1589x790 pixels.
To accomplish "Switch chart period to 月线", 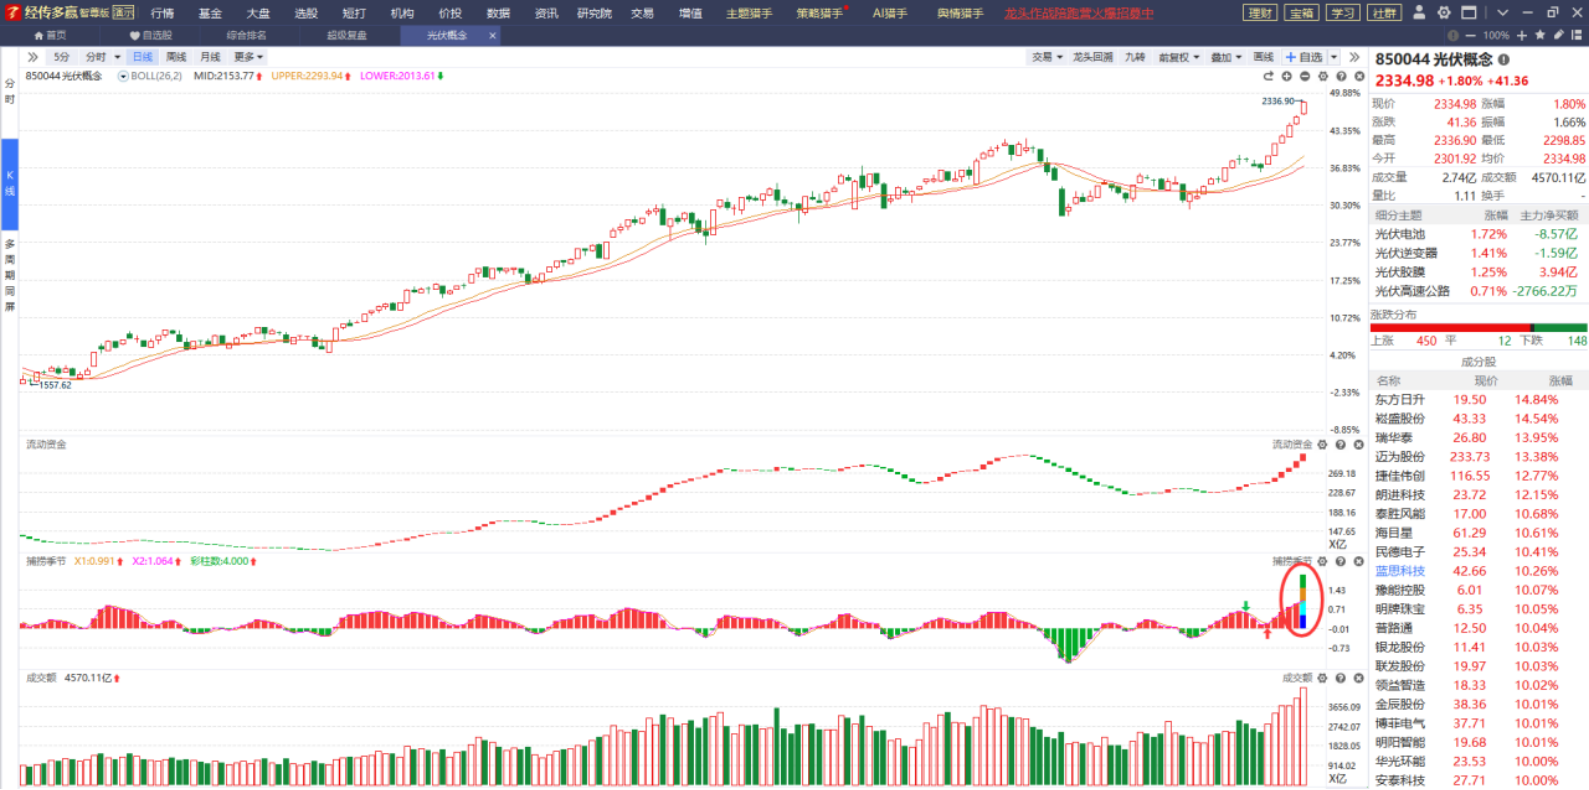I will point(210,57).
